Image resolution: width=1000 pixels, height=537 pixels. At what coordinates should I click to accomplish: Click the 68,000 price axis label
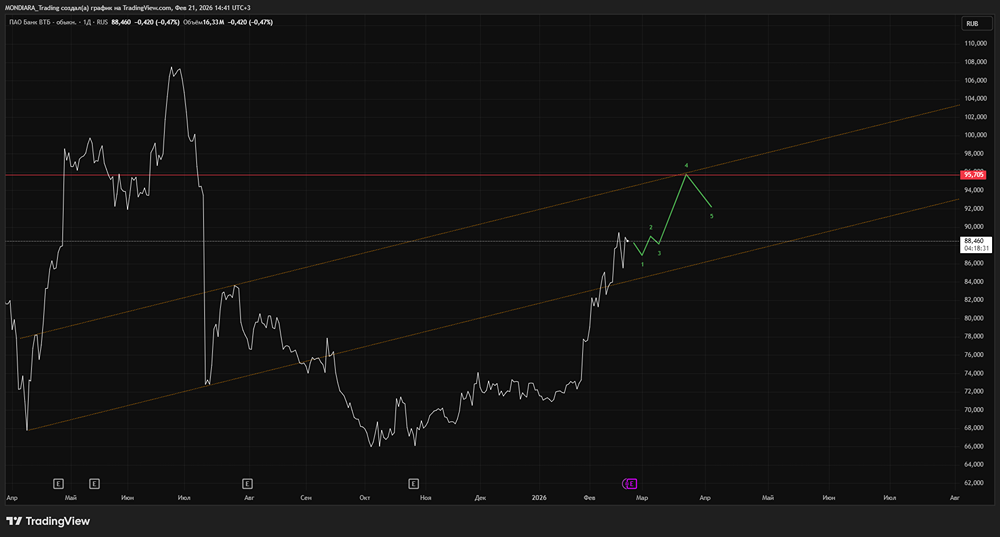[975, 428]
